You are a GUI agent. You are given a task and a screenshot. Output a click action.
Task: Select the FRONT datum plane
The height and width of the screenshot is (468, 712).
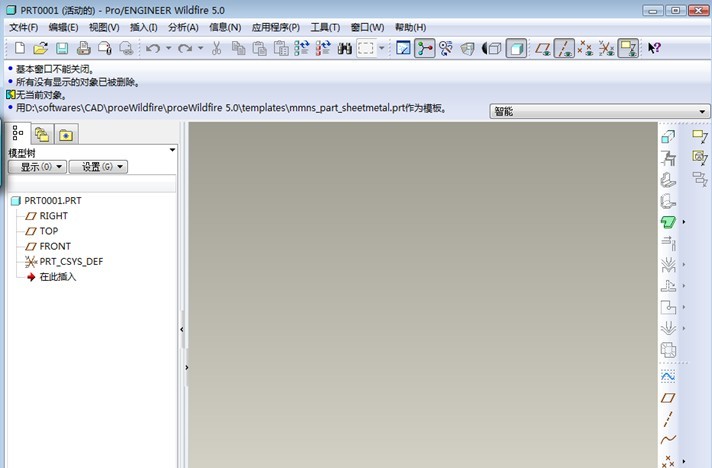48,246
